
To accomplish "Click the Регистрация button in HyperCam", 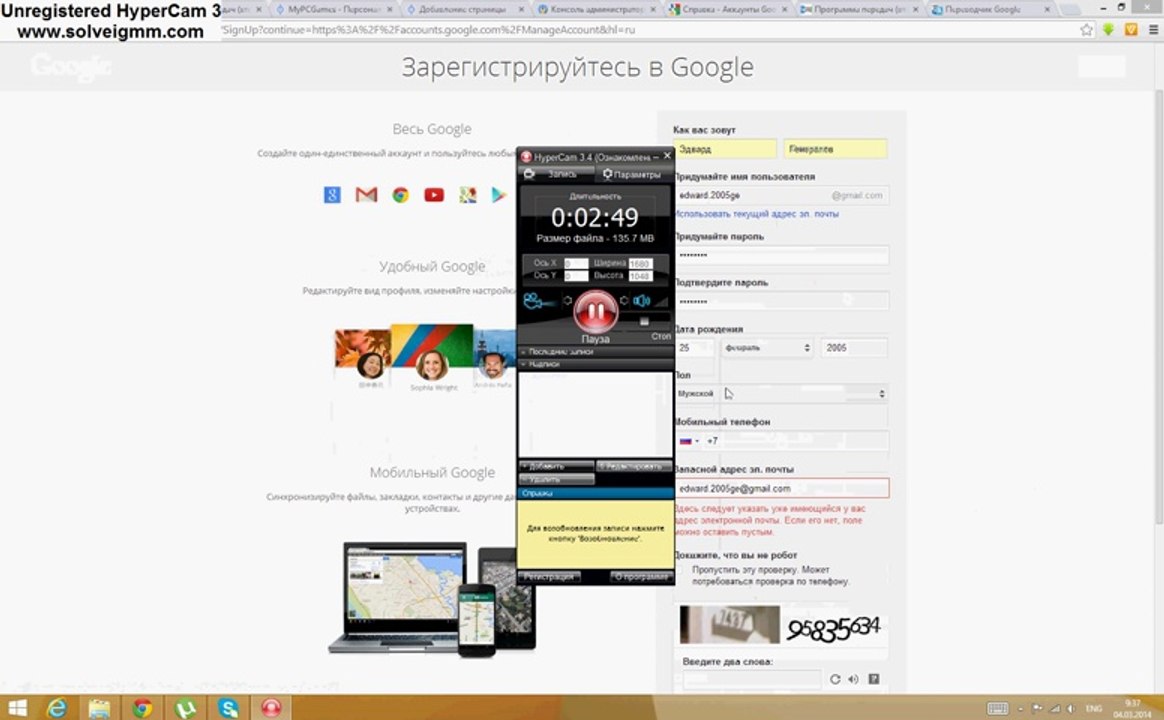I will pos(549,577).
